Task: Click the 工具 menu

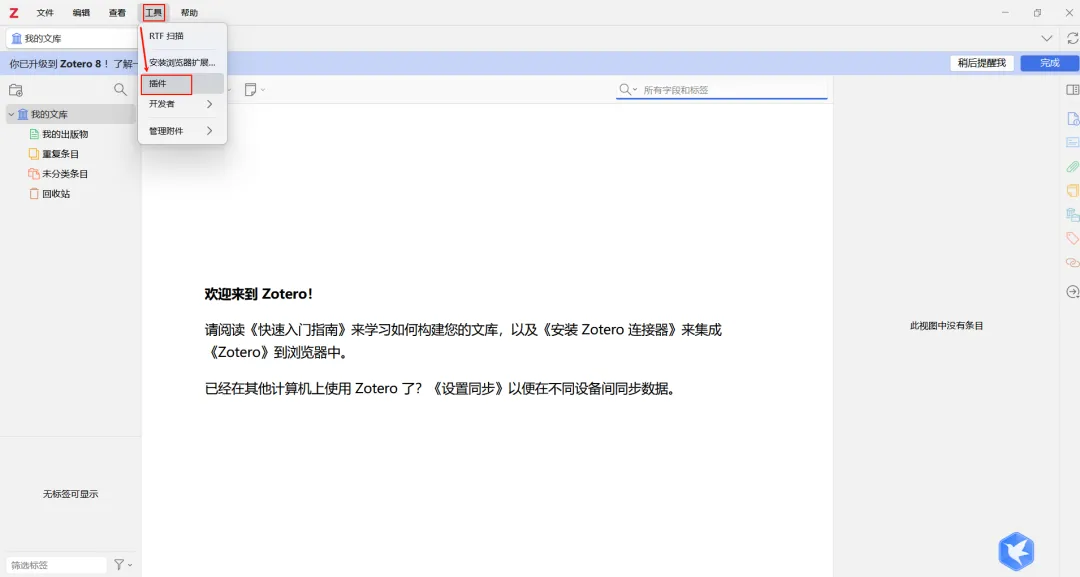Action: 154,12
